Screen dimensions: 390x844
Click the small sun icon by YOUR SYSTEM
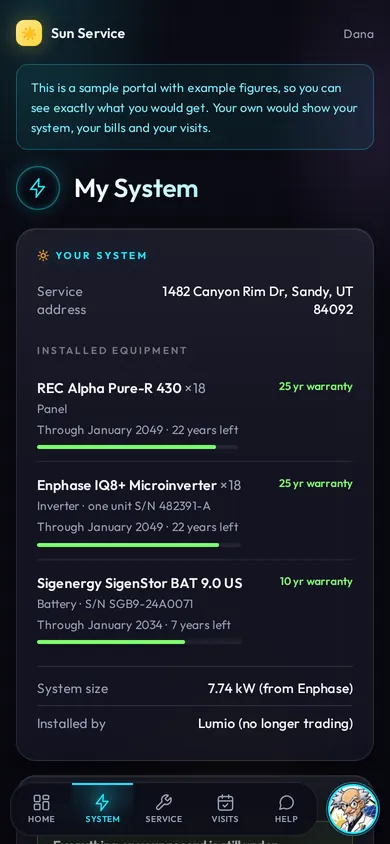pyautogui.click(x=43, y=256)
